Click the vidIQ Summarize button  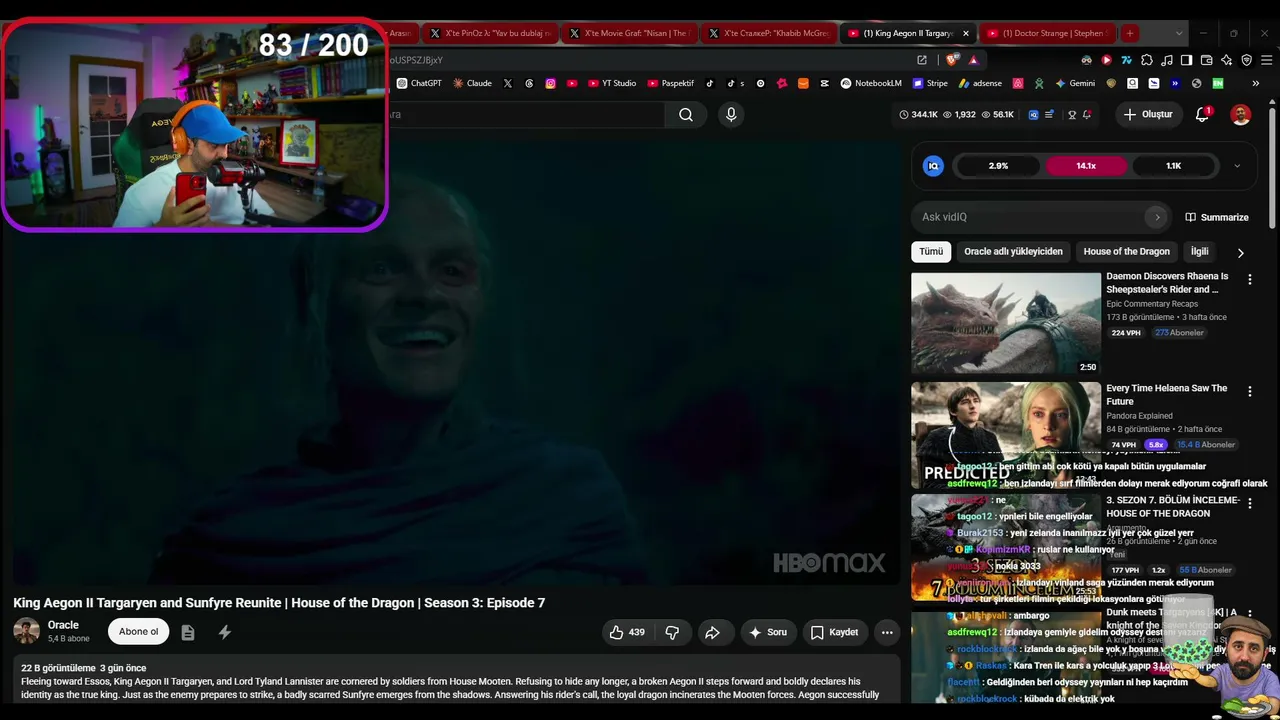pyautogui.click(x=1216, y=217)
